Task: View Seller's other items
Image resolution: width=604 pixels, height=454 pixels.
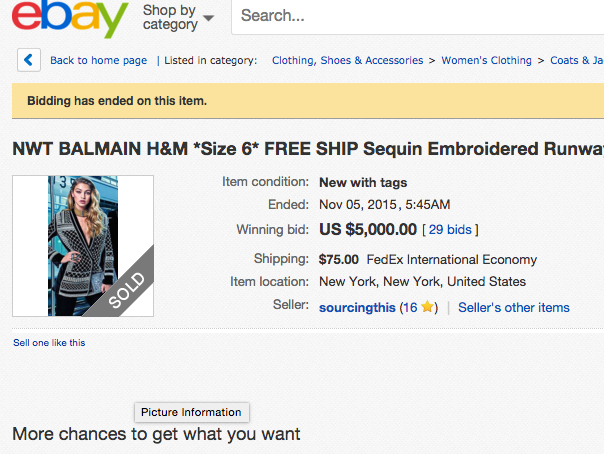Action: 513,308
